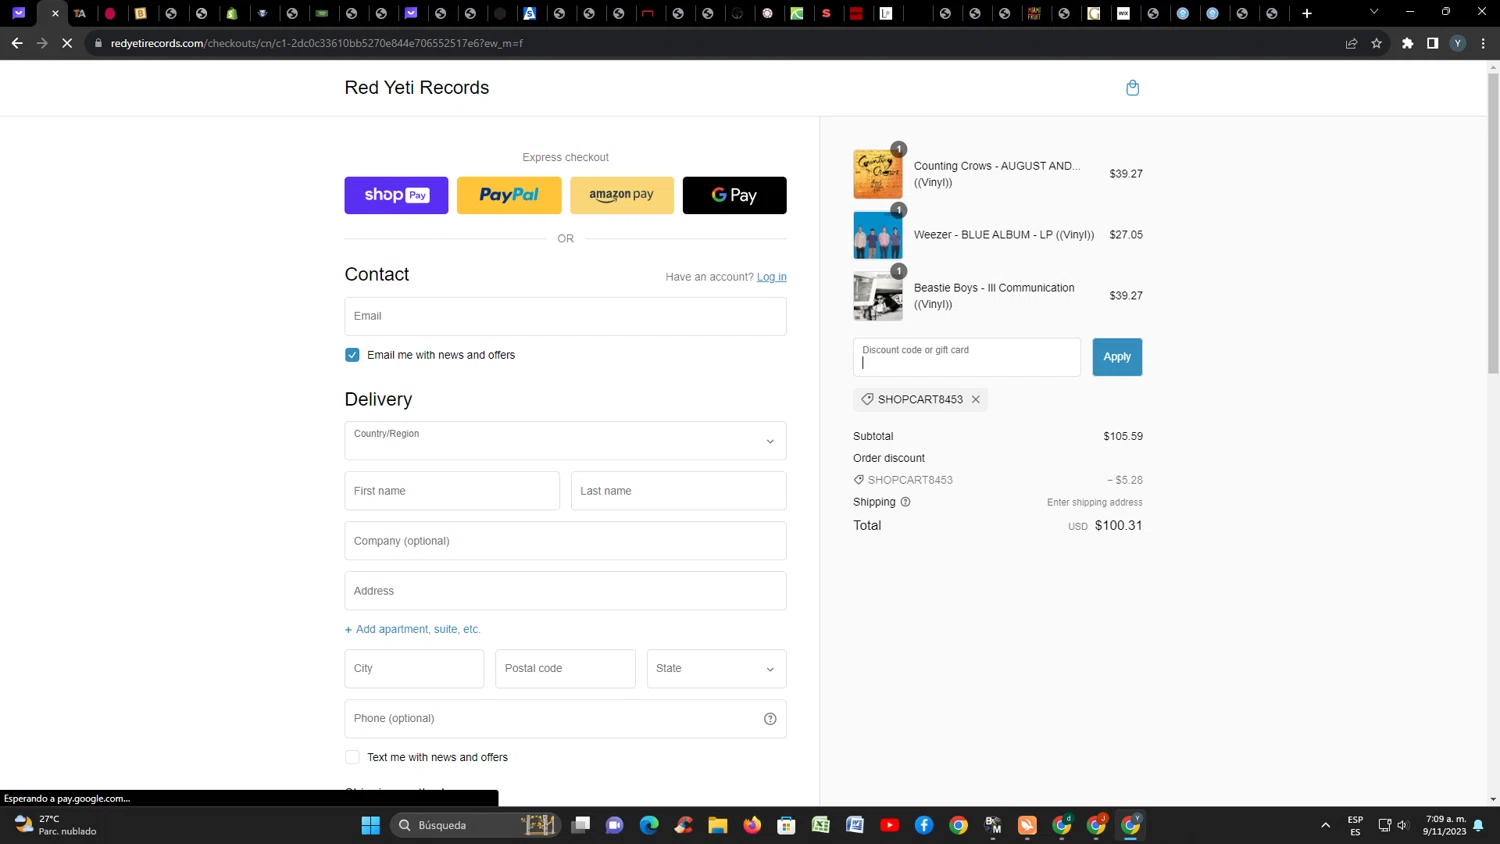Launch Microsoft Edge from the taskbar

[649, 825]
